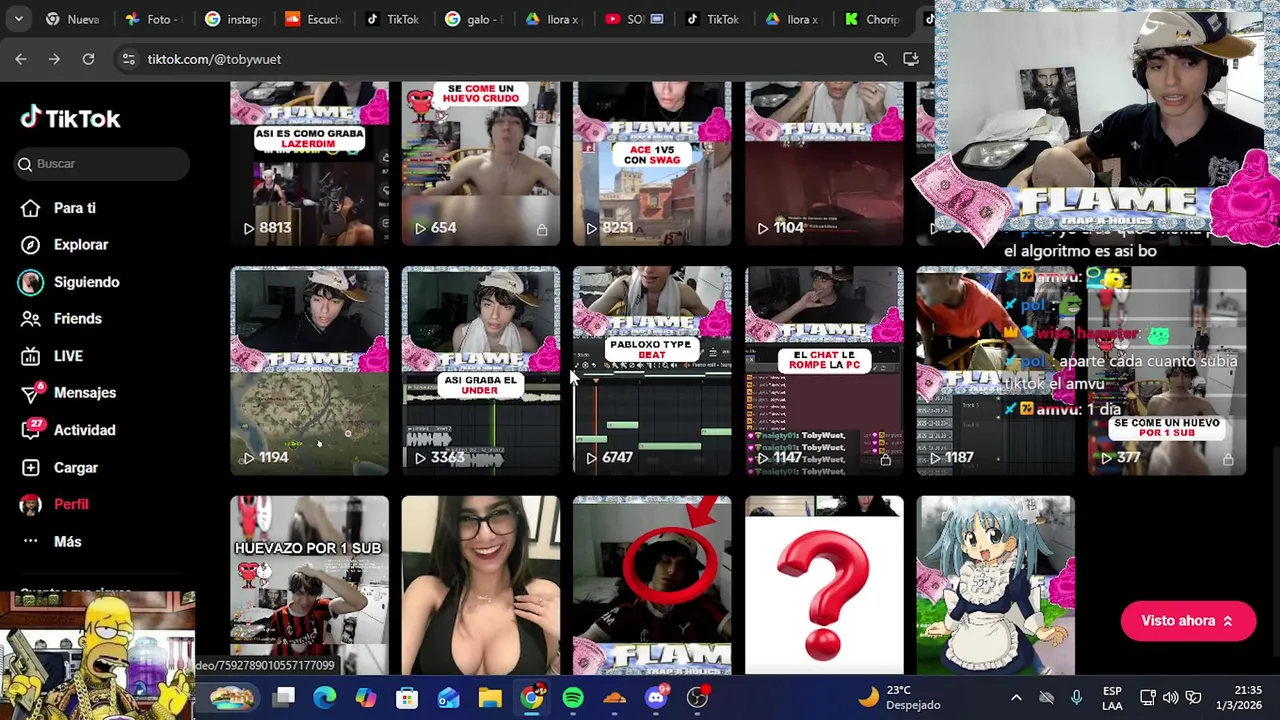
Task: Launch Microsoft Edge from taskbar
Action: [x=325, y=697]
